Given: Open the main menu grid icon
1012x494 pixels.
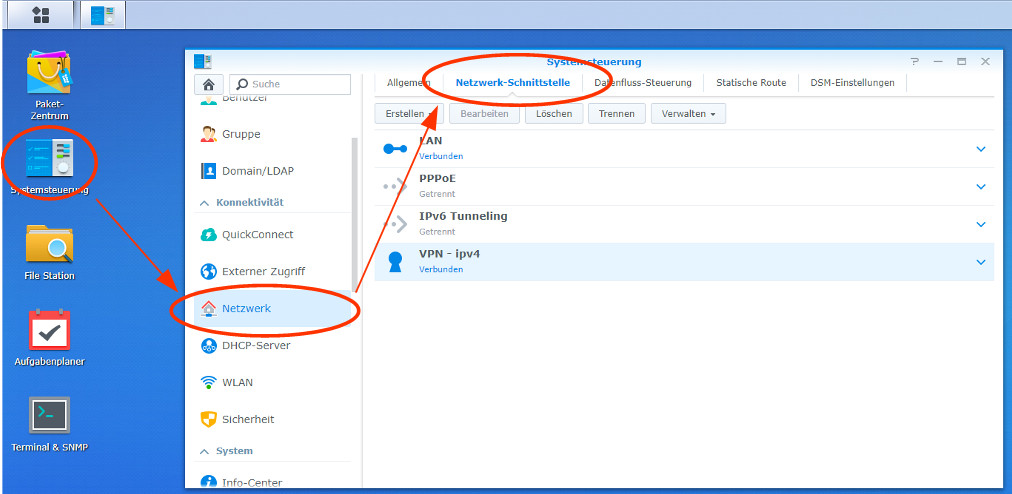Looking at the screenshot, I should 41,15.
